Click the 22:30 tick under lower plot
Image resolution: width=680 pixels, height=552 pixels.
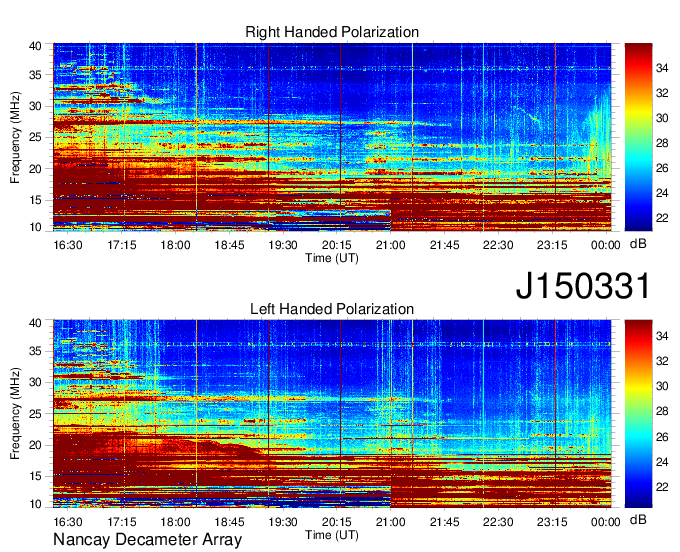(498, 522)
